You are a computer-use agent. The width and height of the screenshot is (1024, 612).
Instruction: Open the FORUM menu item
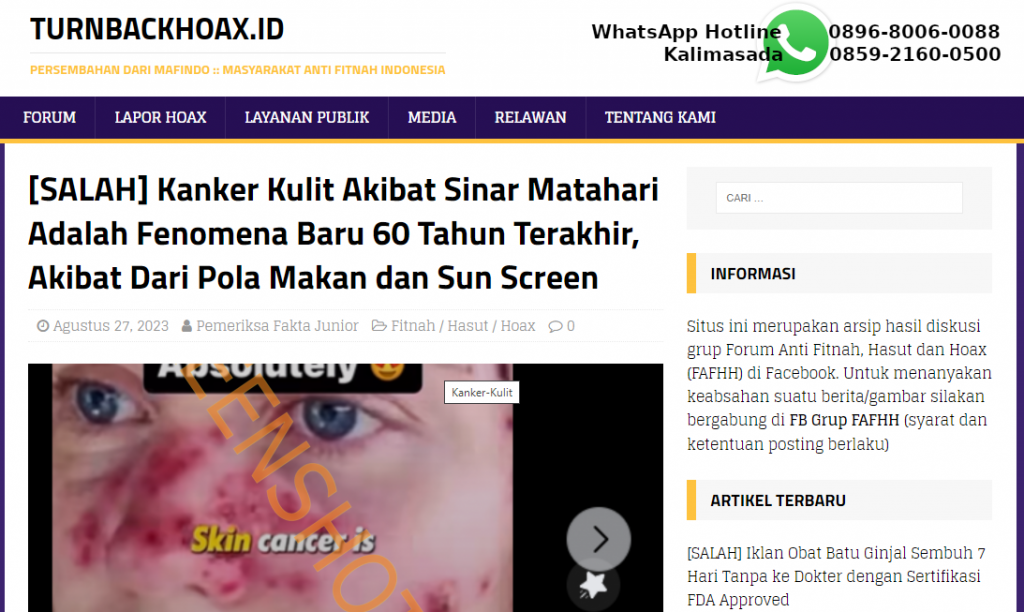50,118
